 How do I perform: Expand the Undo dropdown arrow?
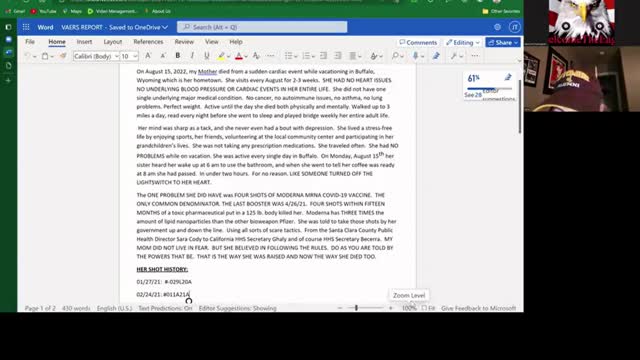(35, 56)
